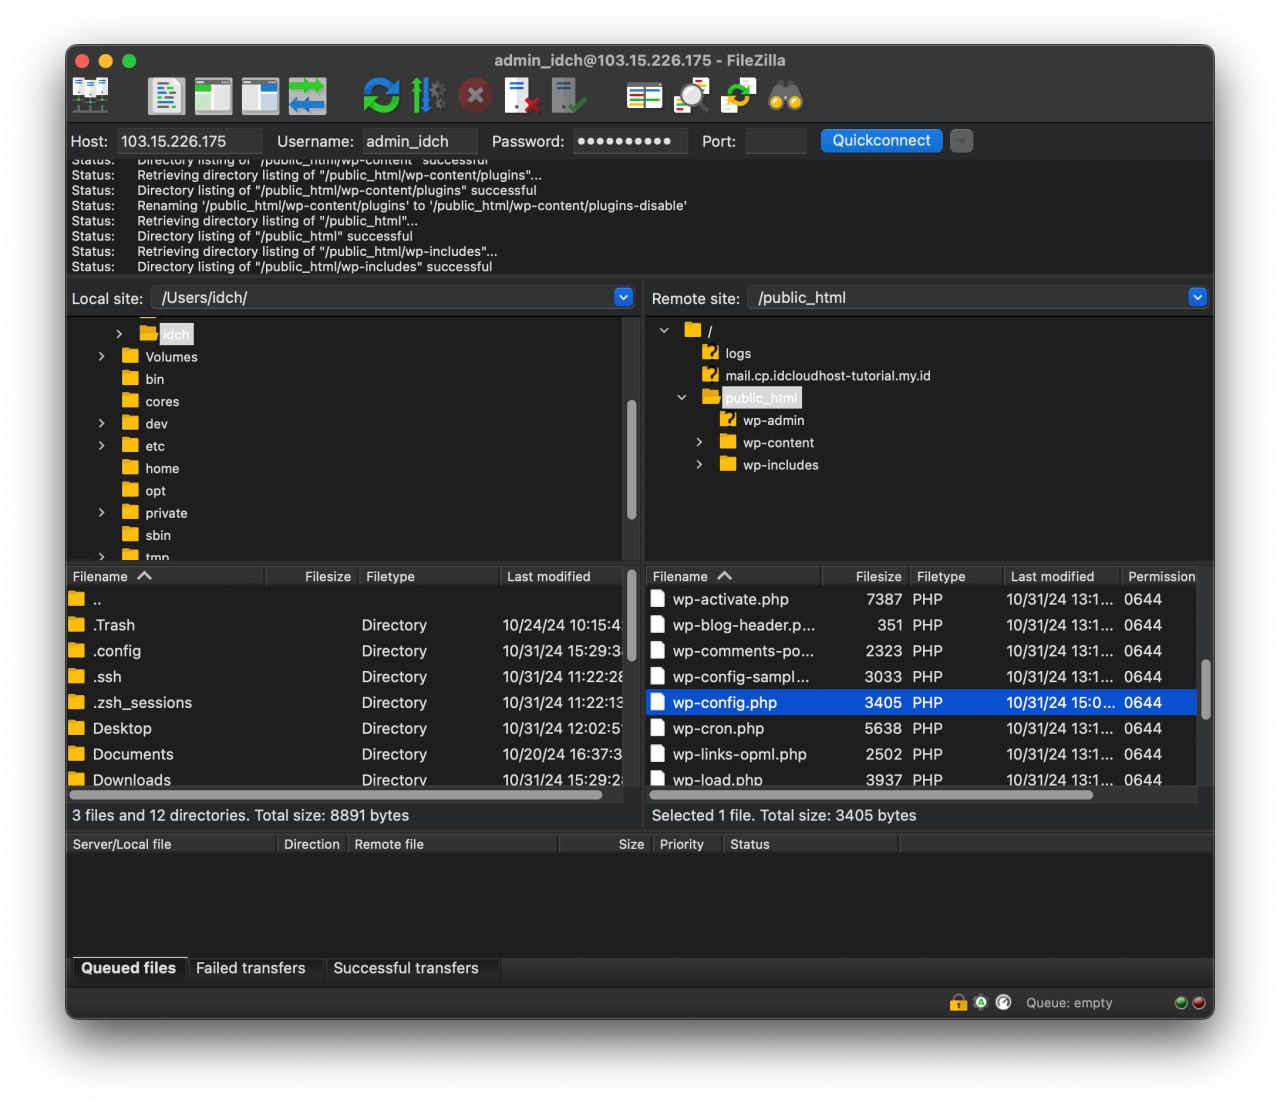1280x1106 pixels.
Task: Select the Documents directory in local files
Action: (x=345, y=754)
